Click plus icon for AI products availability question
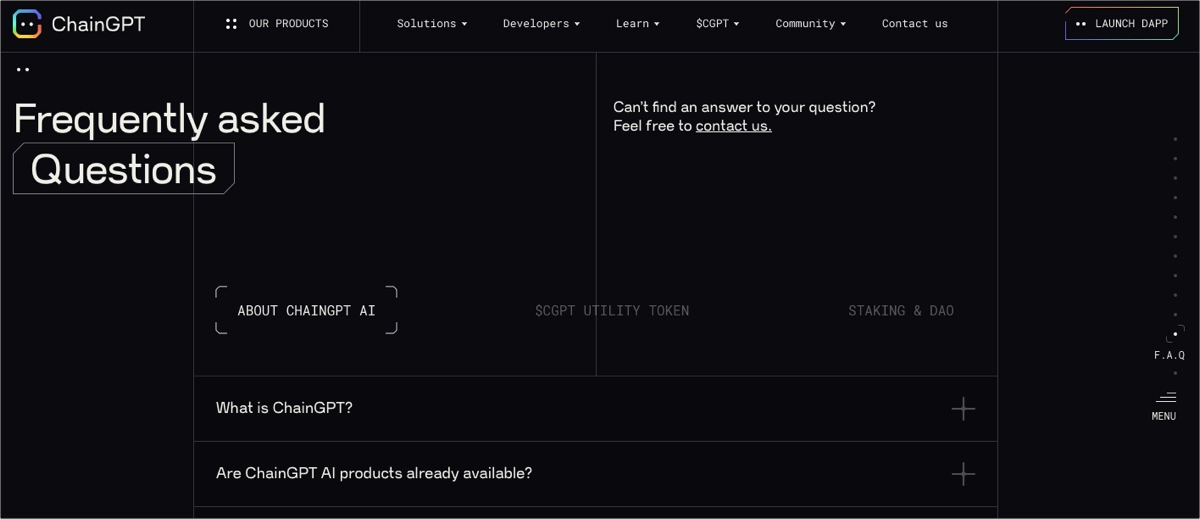The width and height of the screenshot is (1200, 519). 963,474
